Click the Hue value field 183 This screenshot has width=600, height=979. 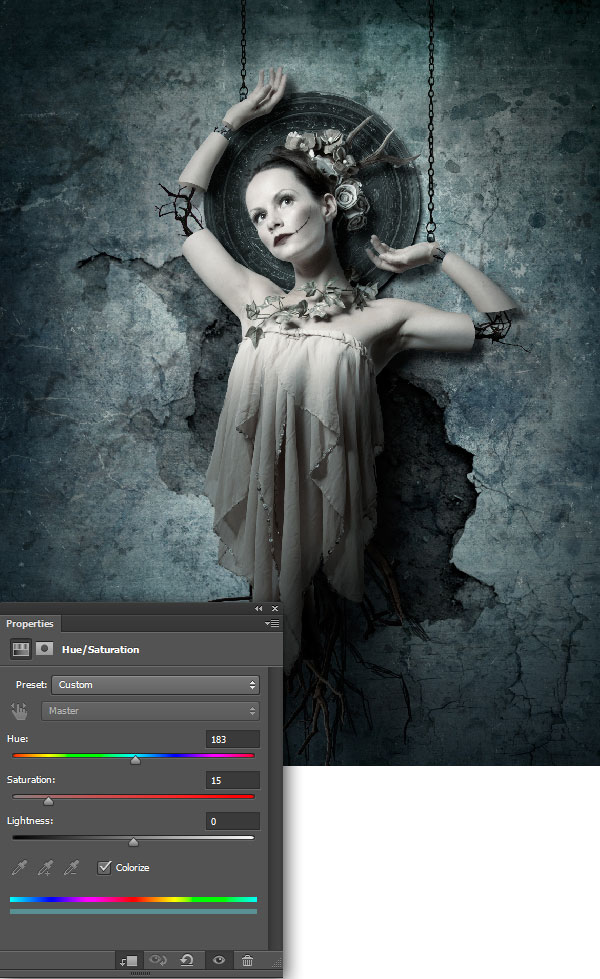pyautogui.click(x=232, y=739)
